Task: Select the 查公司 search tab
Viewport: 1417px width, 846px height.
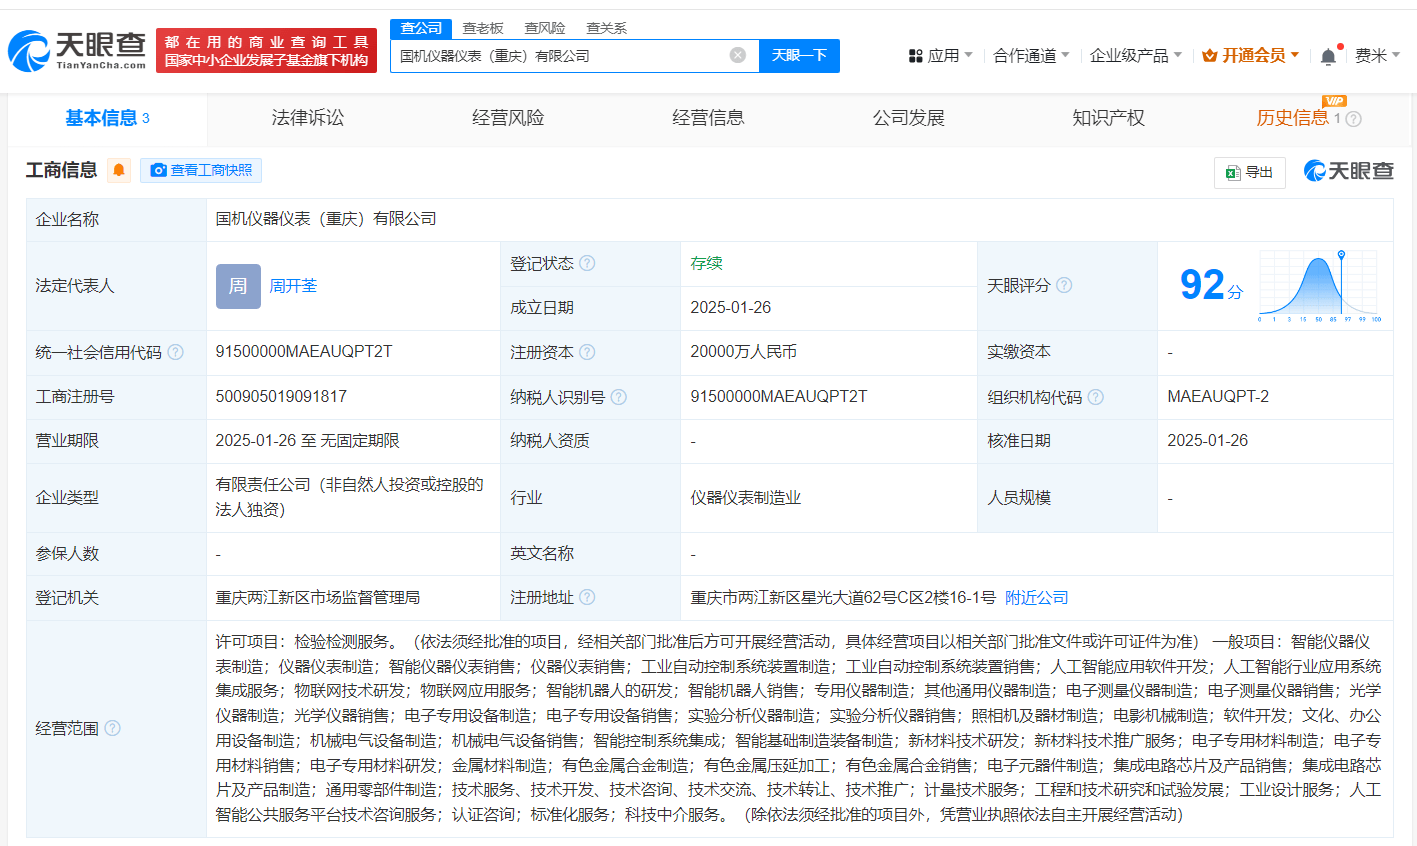Action: (x=421, y=28)
